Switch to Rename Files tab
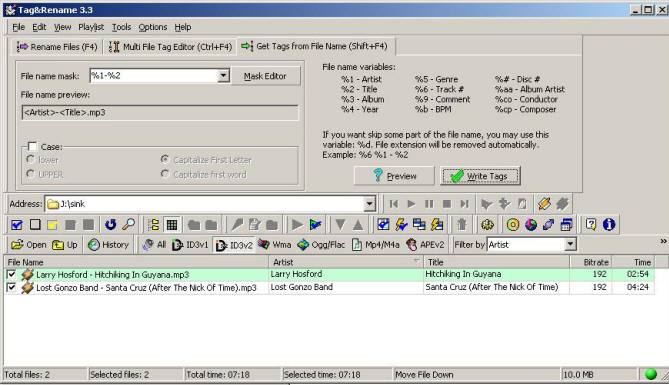 (x=57, y=47)
